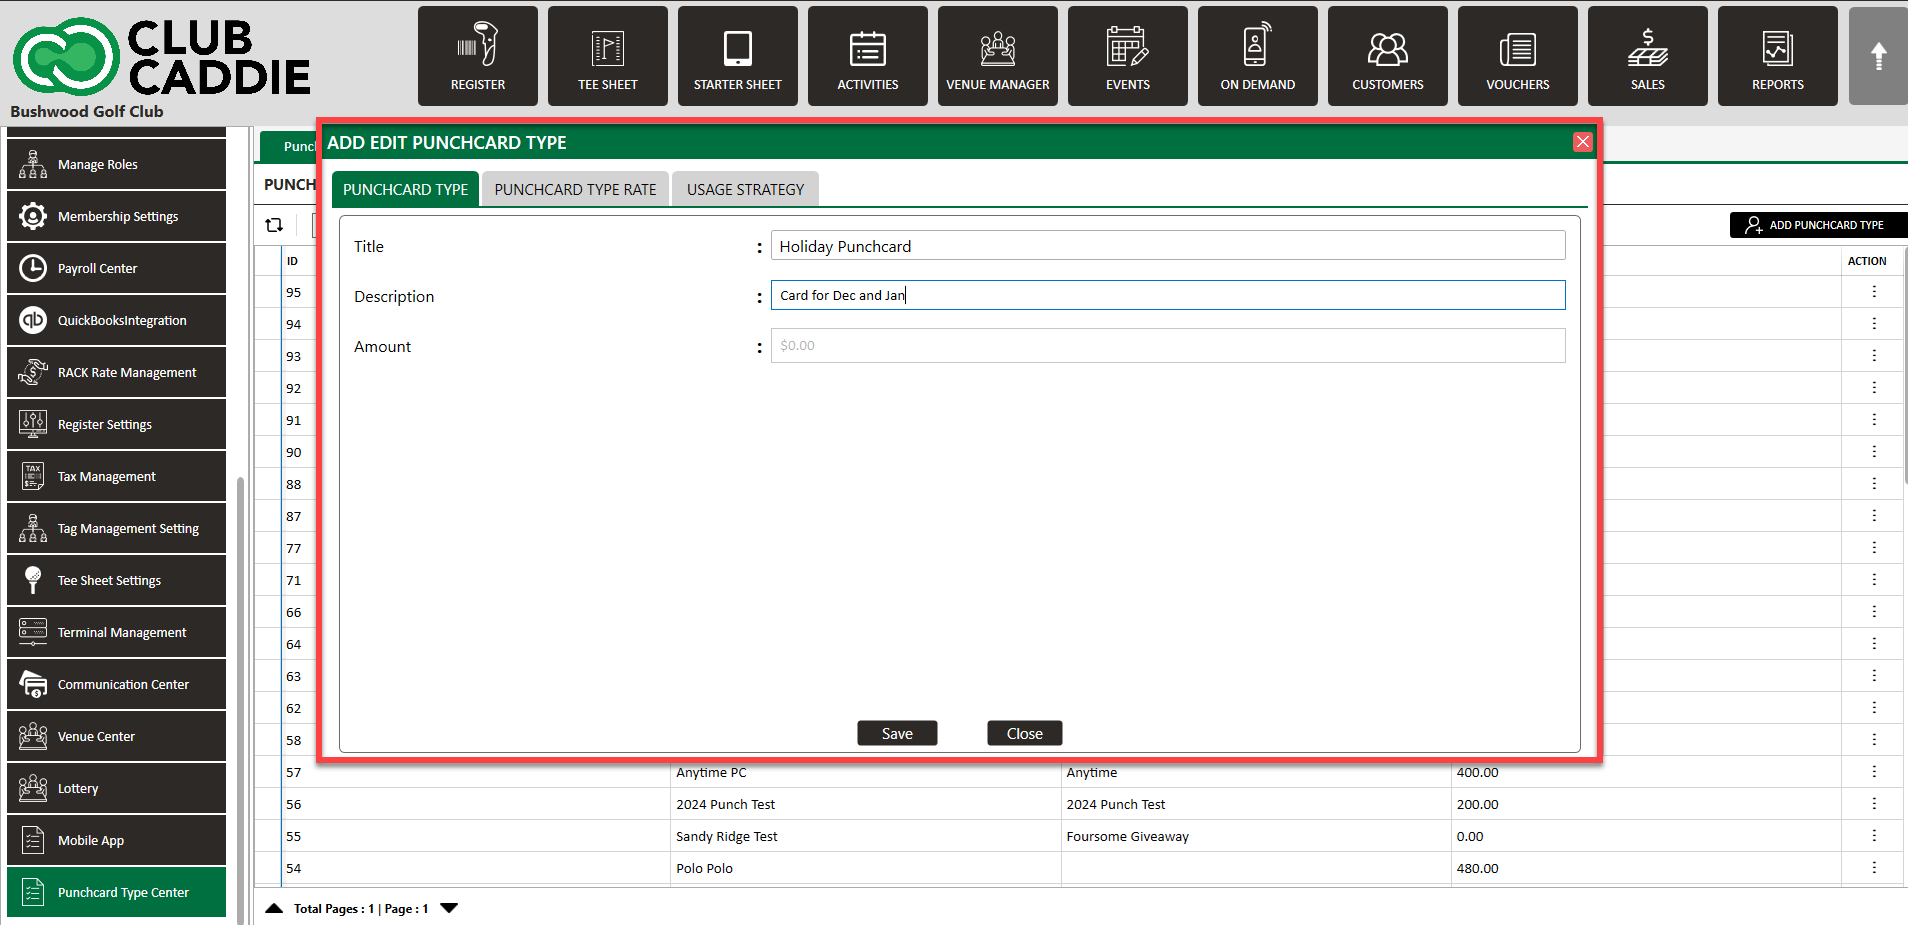Click the Add Punchcard Type button
The image size is (1908, 925).
pos(1817,225)
